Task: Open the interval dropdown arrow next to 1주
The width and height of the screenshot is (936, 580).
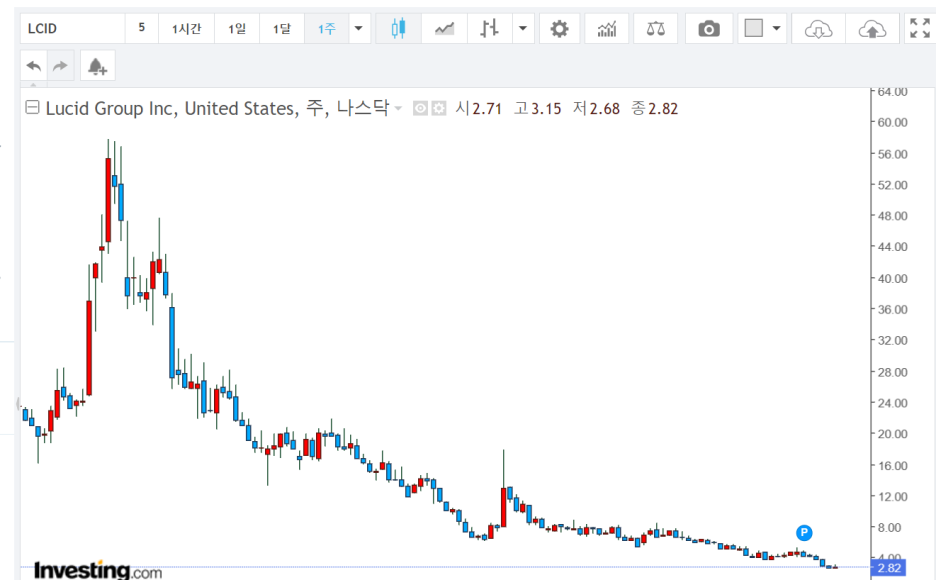Action: coord(359,29)
